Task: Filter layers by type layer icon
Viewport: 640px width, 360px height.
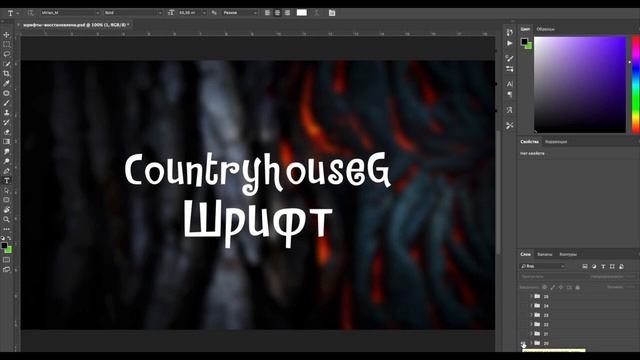Action: 603,267
